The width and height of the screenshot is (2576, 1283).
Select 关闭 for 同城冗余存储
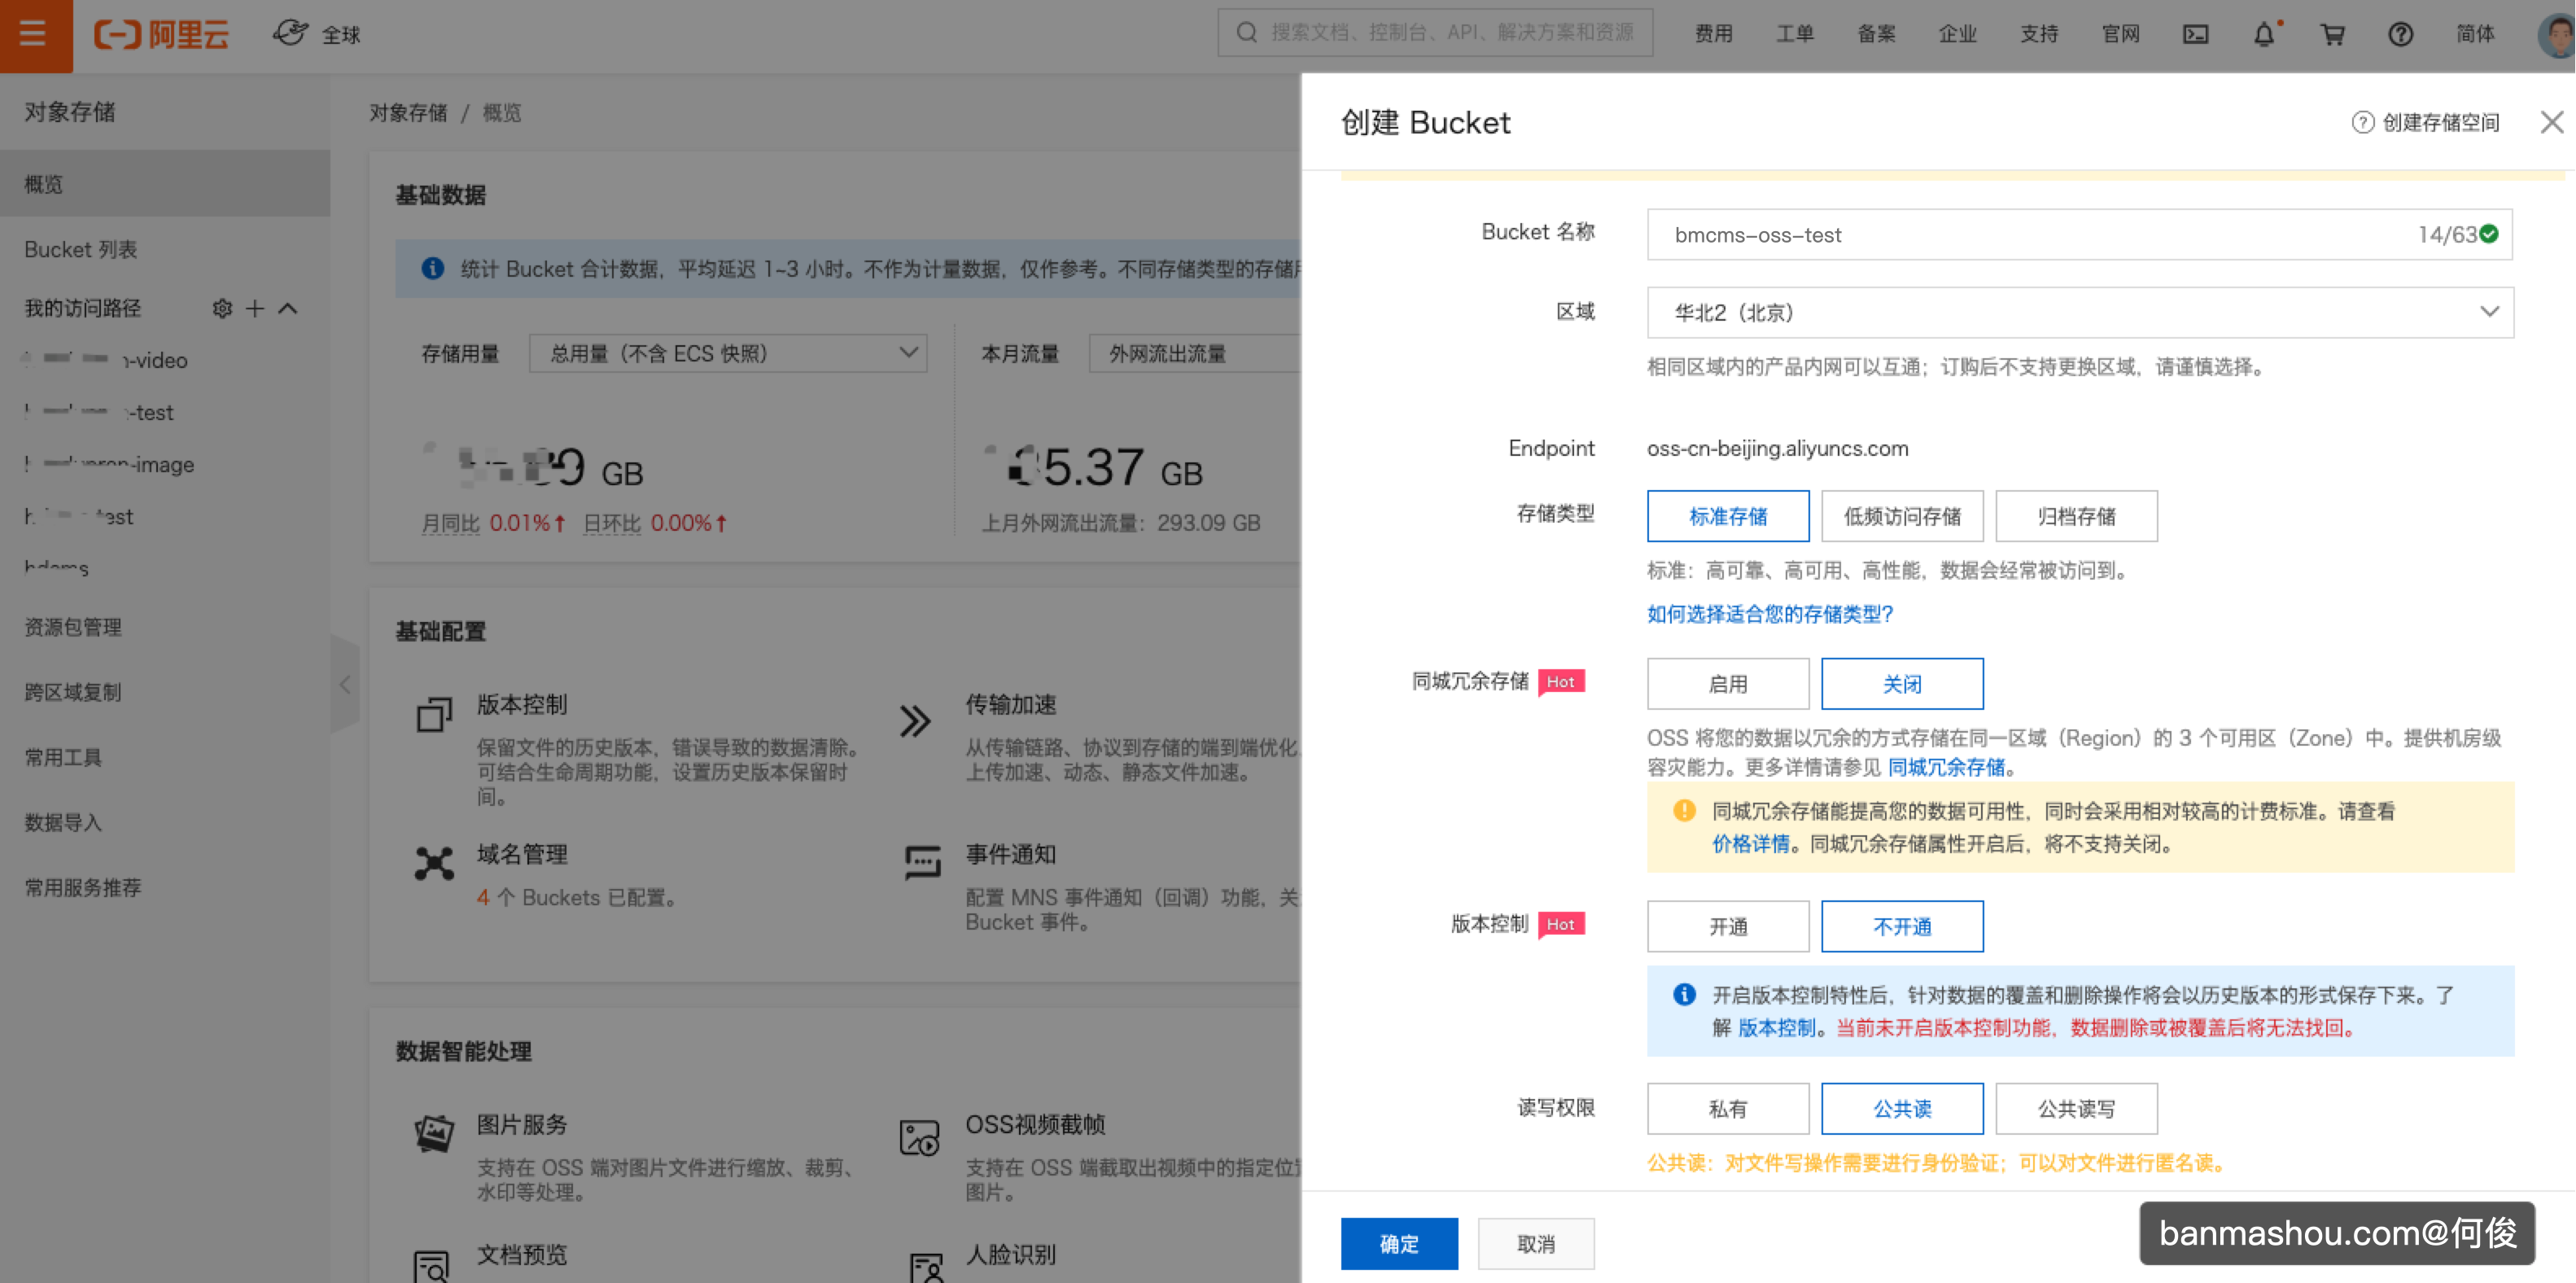click(x=1902, y=684)
